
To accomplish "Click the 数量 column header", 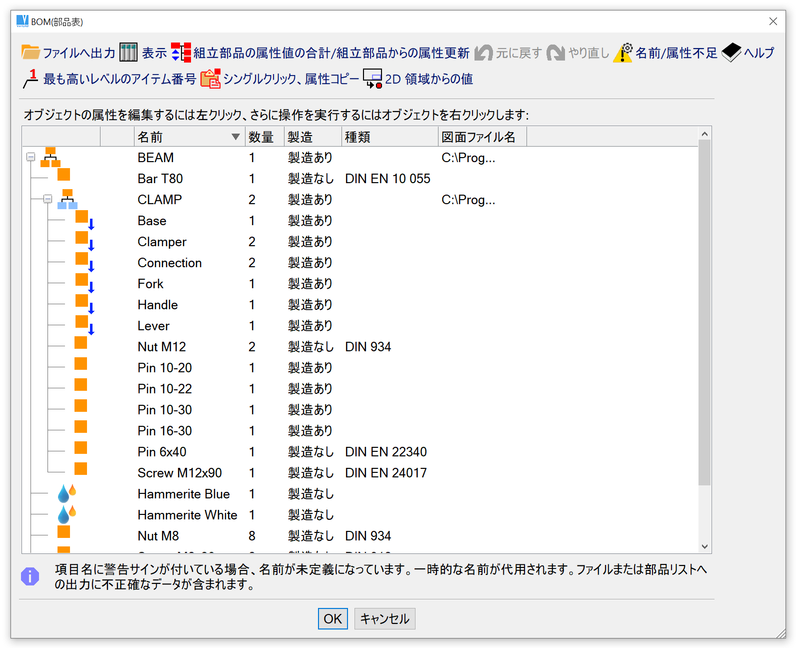I will (x=262, y=137).
